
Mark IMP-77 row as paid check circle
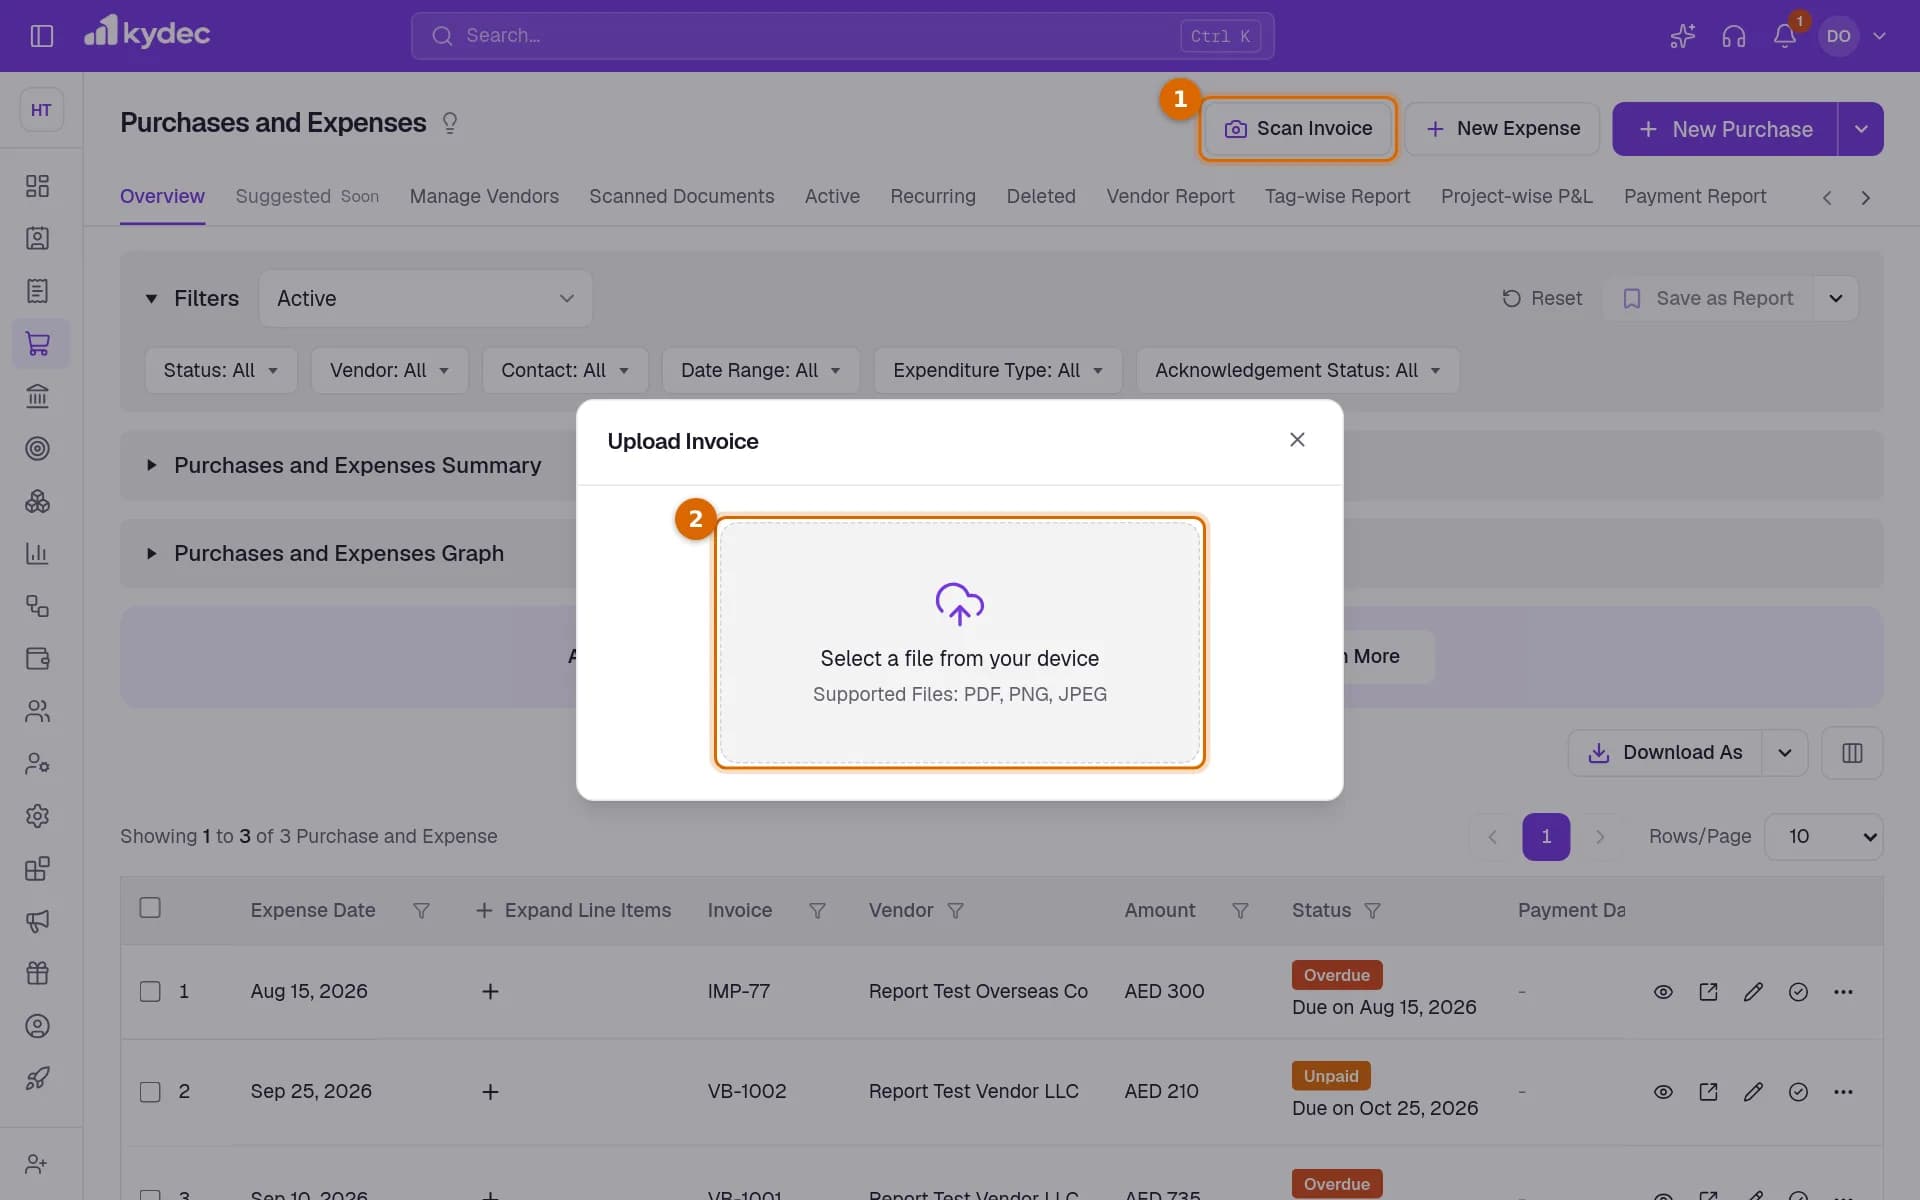pos(1798,992)
